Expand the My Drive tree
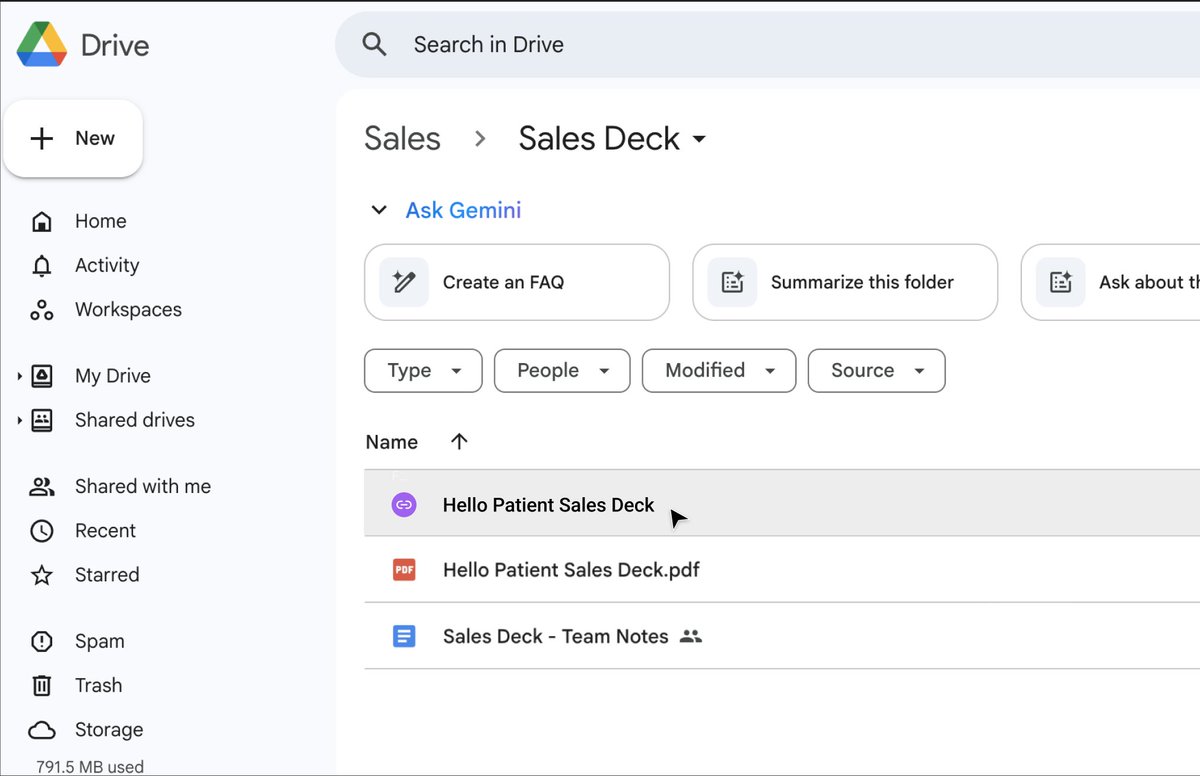 pyautogui.click(x=19, y=376)
